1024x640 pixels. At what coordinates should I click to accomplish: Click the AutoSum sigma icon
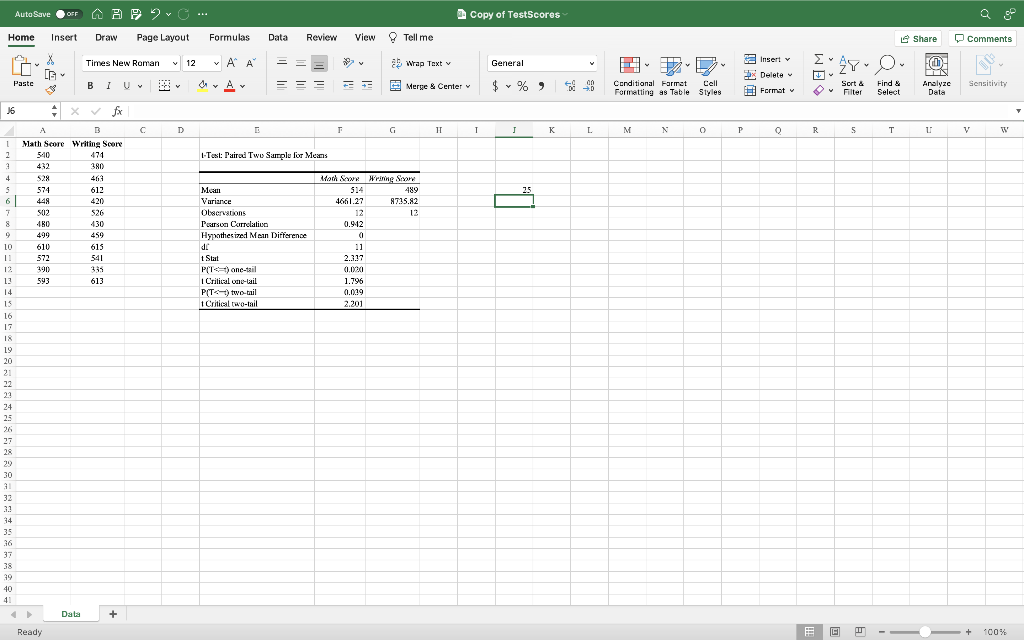(x=818, y=59)
